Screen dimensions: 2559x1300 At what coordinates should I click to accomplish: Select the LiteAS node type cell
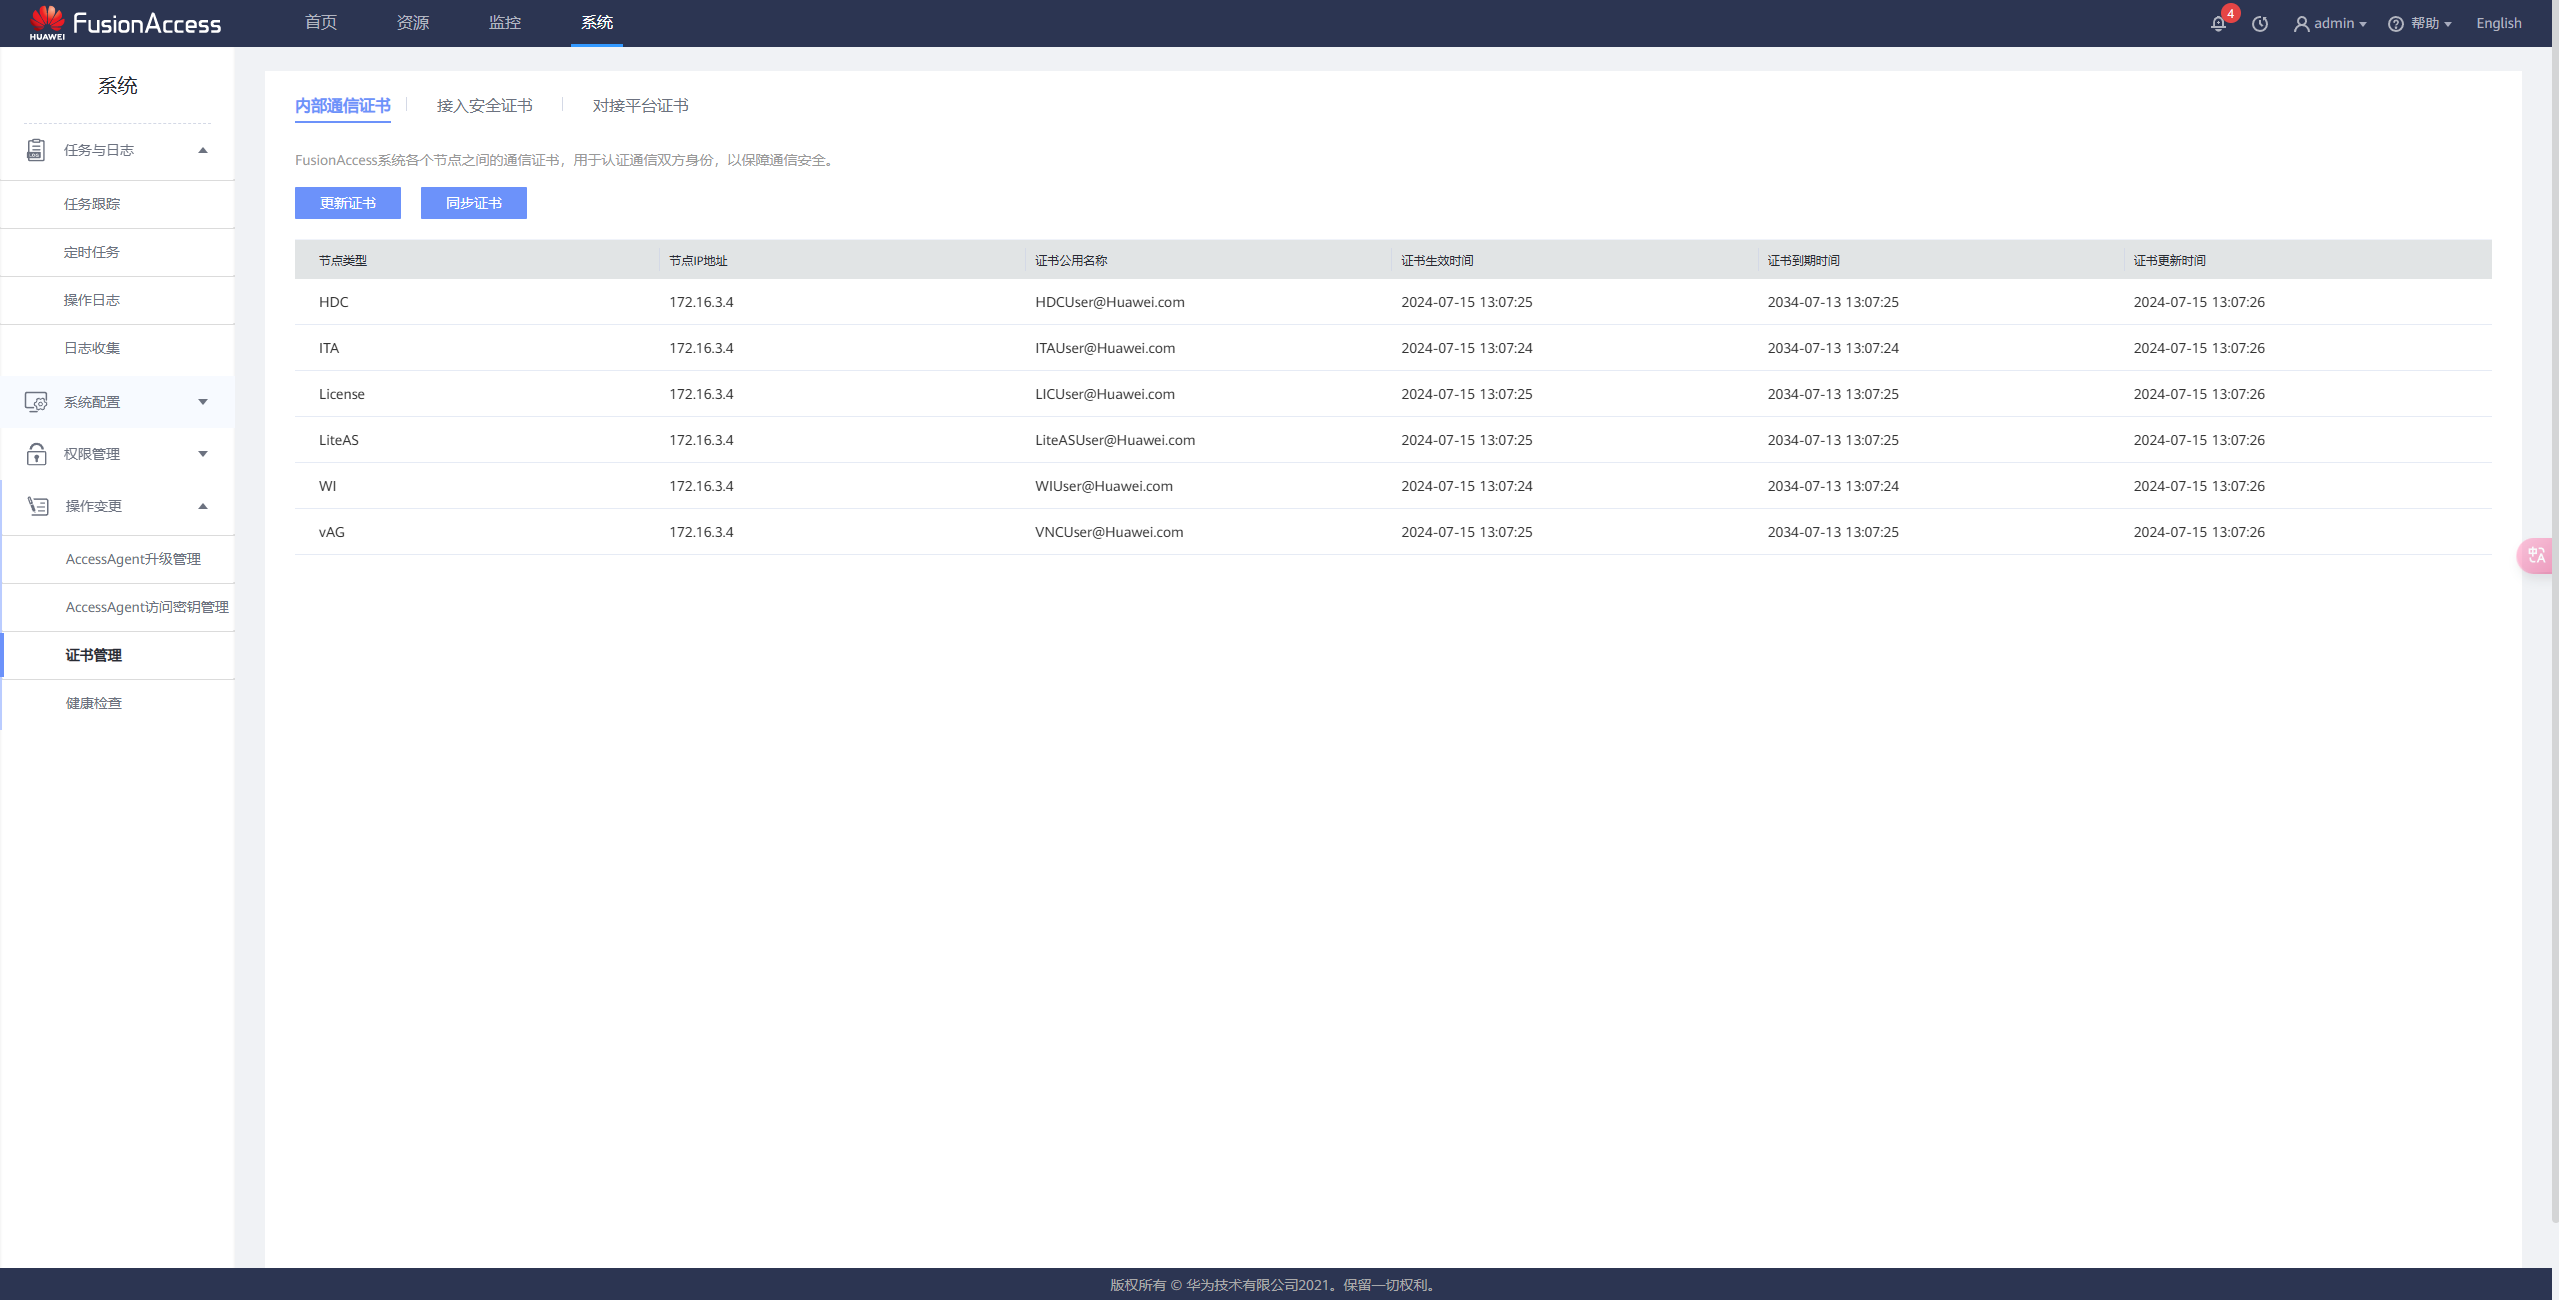click(x=339, y=440)
